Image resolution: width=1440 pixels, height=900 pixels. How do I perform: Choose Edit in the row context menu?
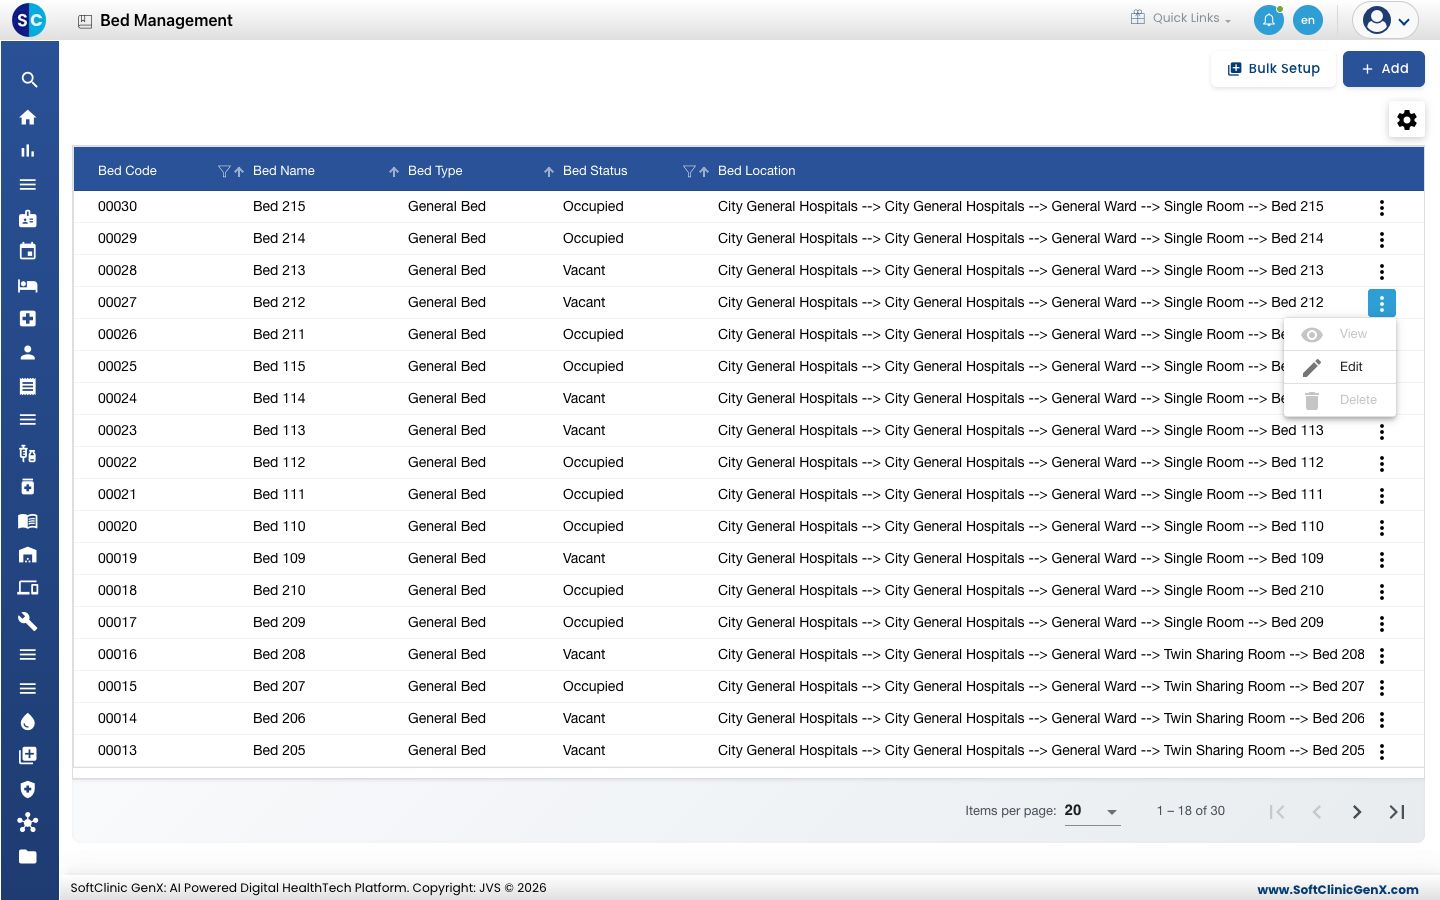(1340, 367)
